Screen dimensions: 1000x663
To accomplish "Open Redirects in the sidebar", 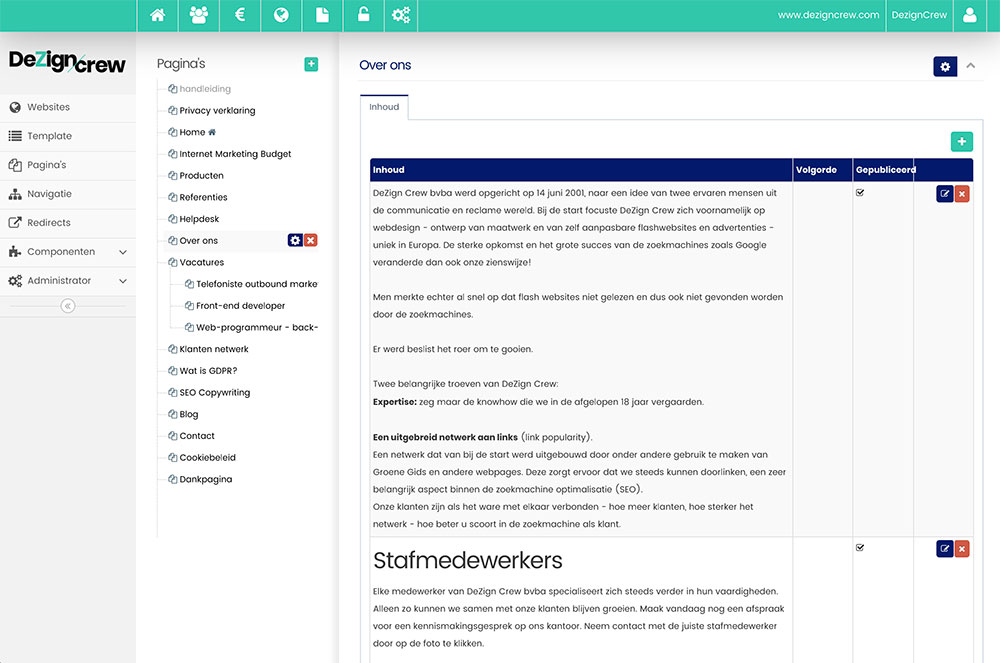I will tap(68, 222).
